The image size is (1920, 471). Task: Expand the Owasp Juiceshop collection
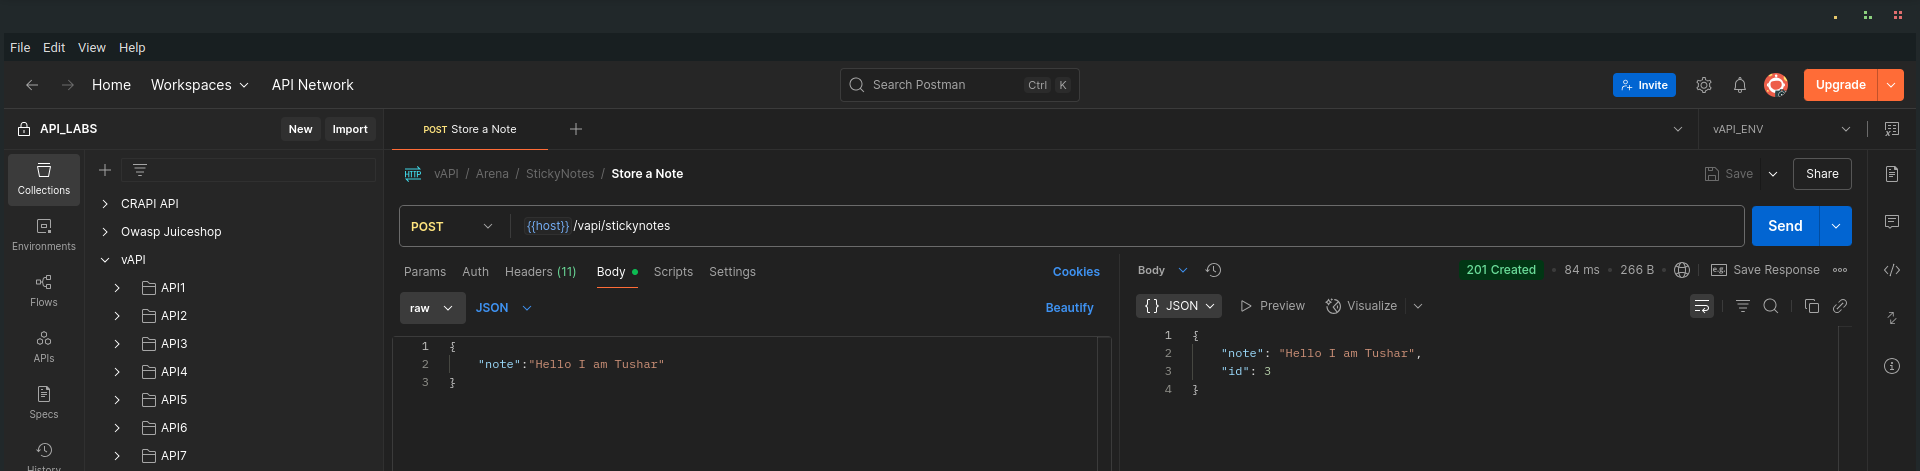tap(105, 232)
